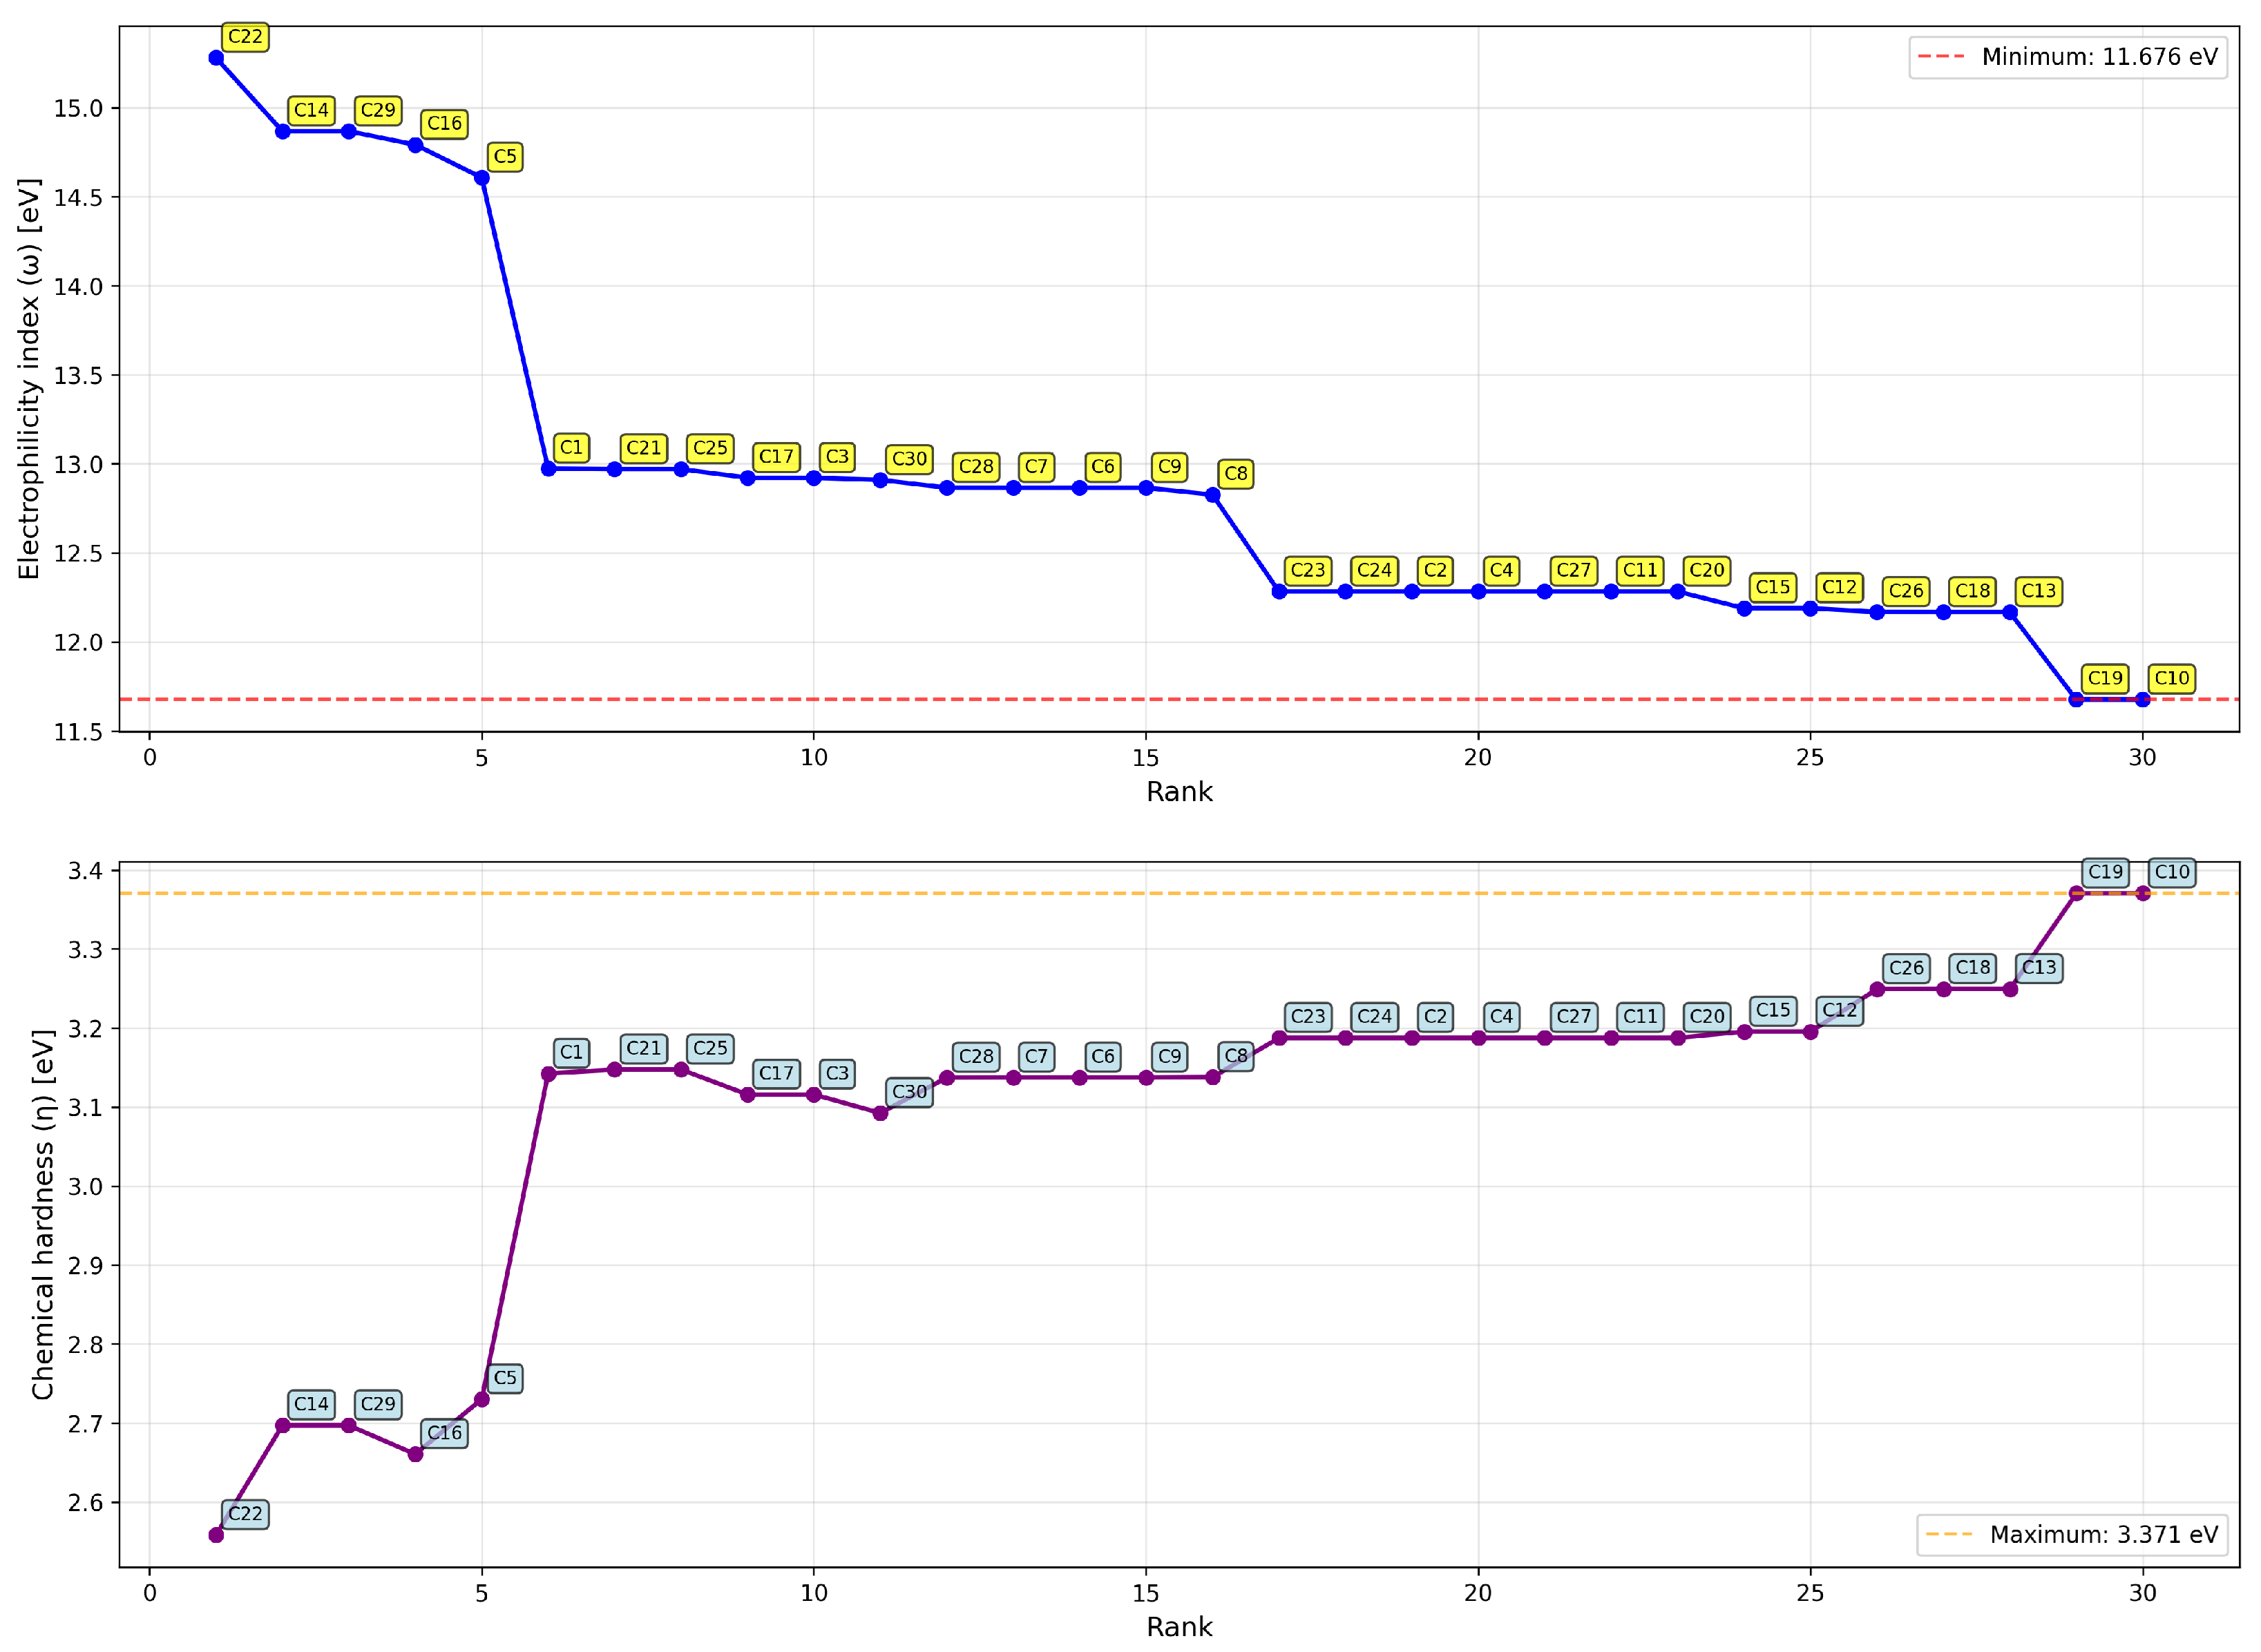
Task: Select the yellow C25 label
Action: pyautogui.click(x=710, y=448)
